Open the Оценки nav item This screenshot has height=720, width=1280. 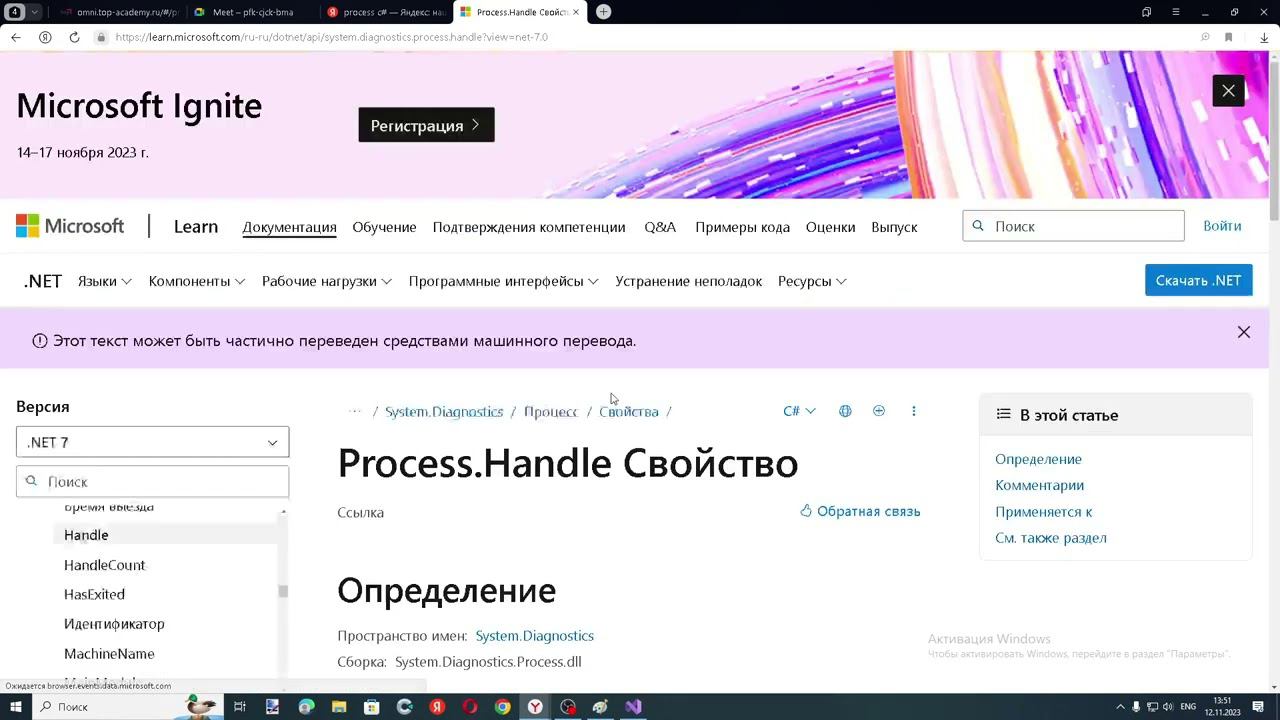(830, 227)
